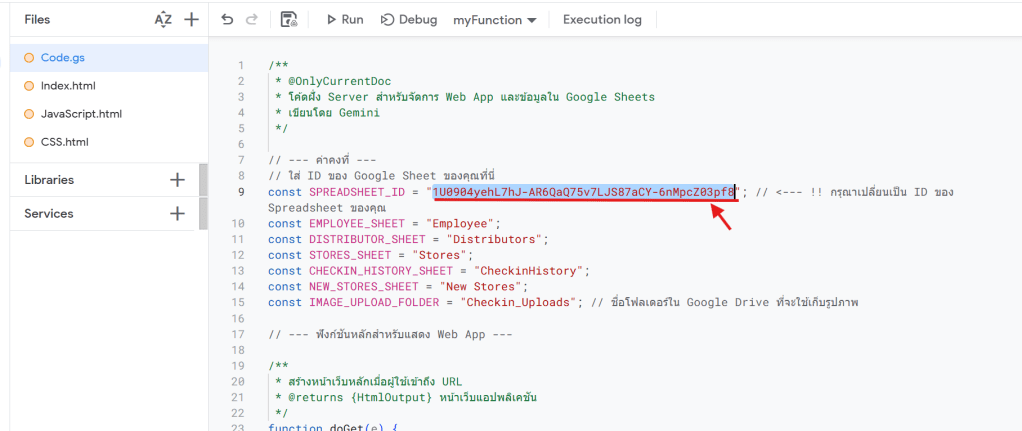Screen dimensions: 1022x431
Task: Select JavaScript.html in file list
Action: (81, 114)
